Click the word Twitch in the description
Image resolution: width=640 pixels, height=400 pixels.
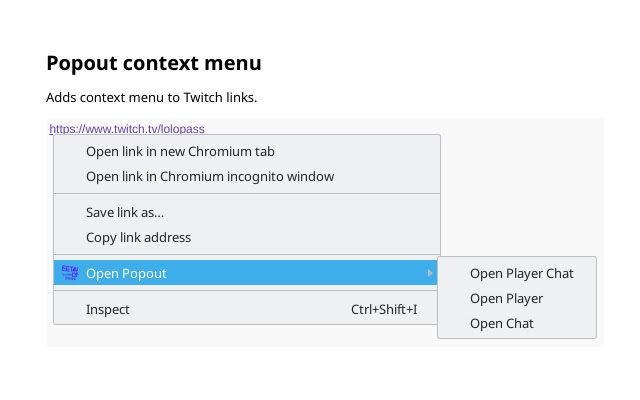[205, 97]
